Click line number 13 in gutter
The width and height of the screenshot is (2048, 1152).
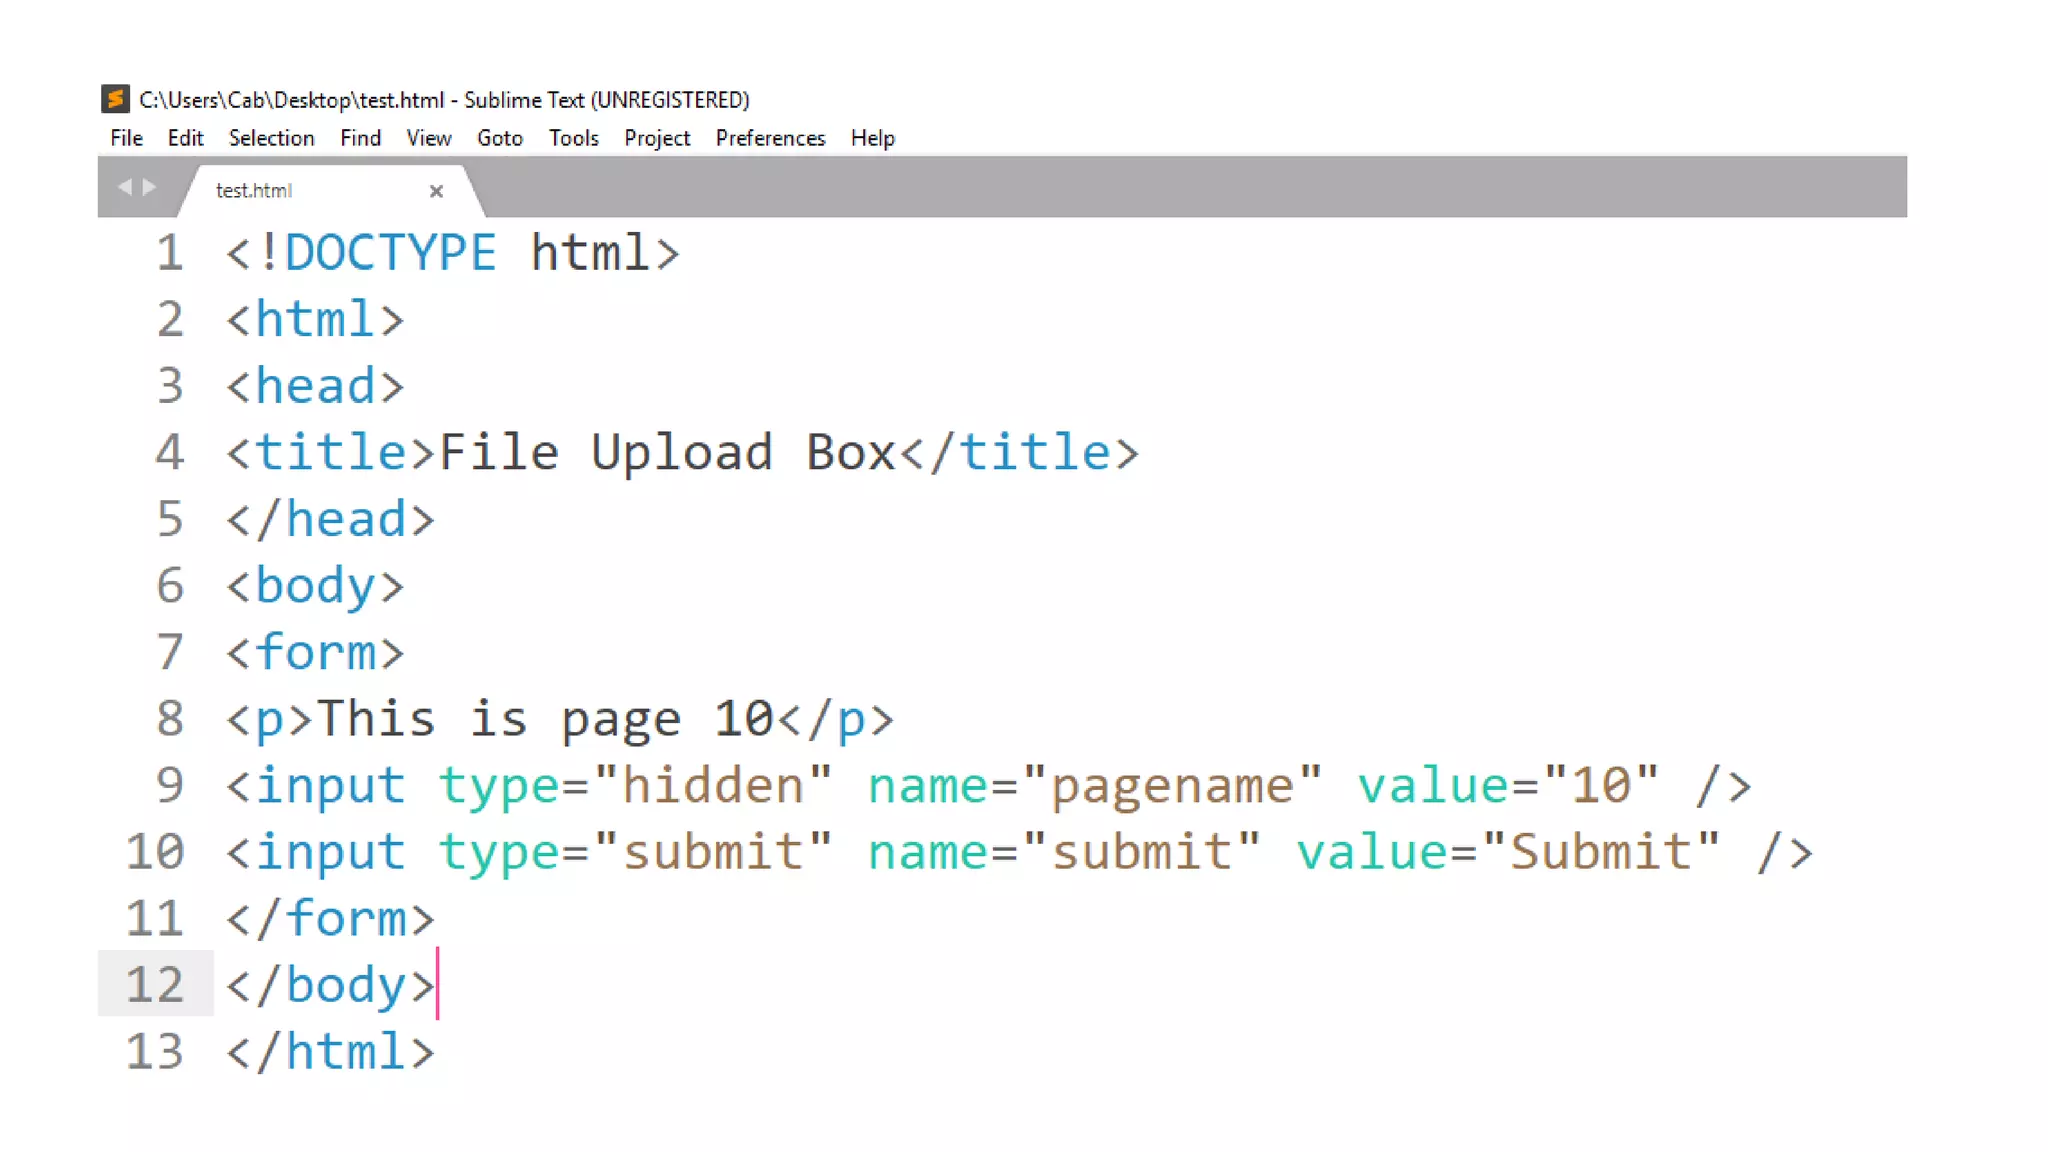click(155, 1051)
